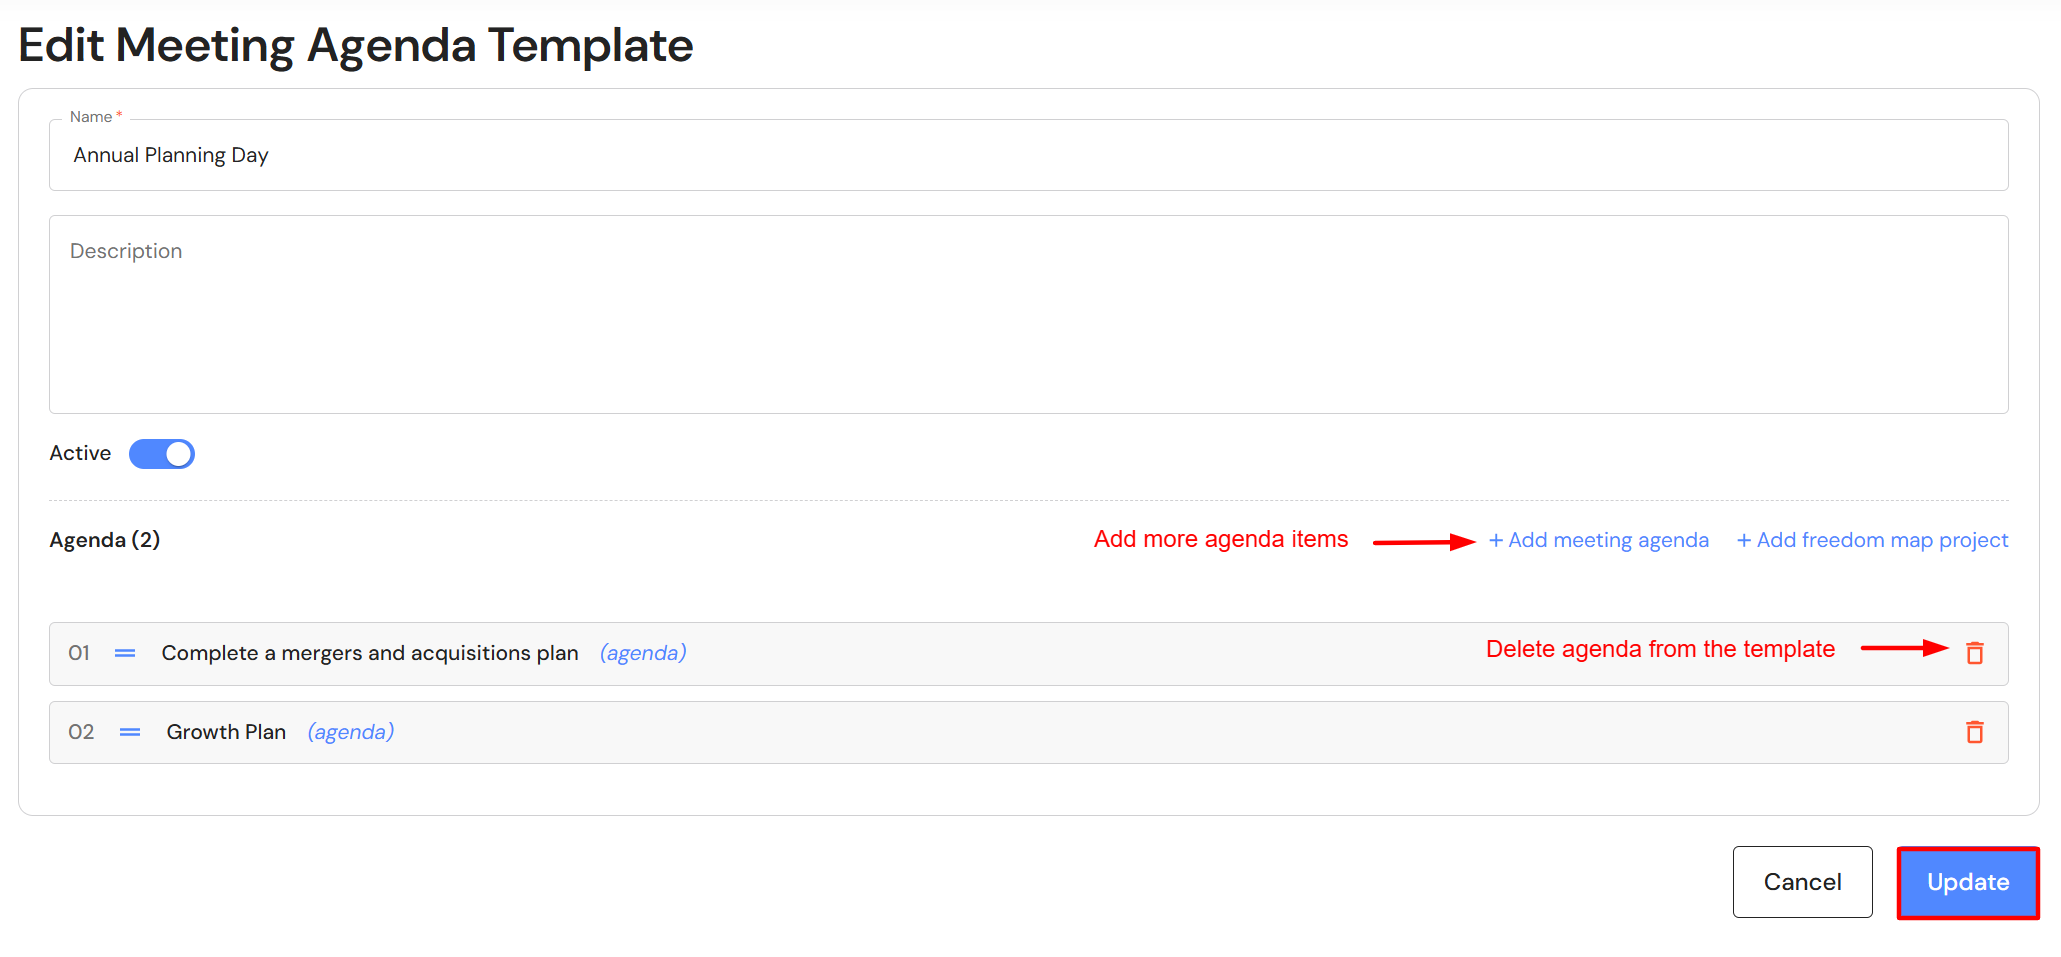This screenshot has height=957, width=2061.
Task: Click the (agenda) tag beside Growth Plan
Action: pyautogui.click(x=351, y=732)
